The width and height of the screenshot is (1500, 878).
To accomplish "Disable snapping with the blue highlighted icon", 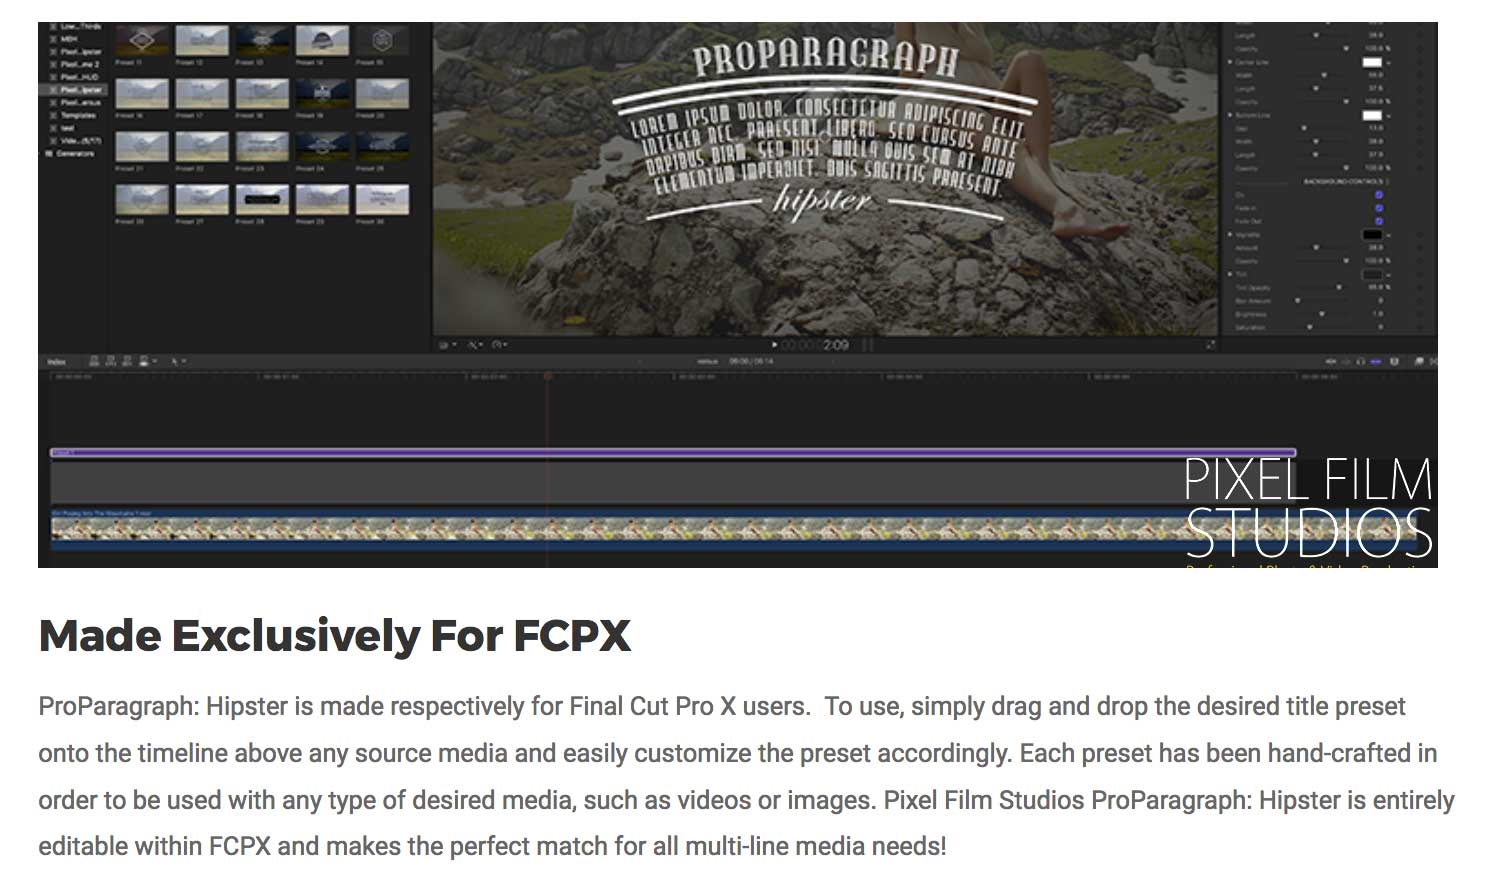I will (1376, 361).
